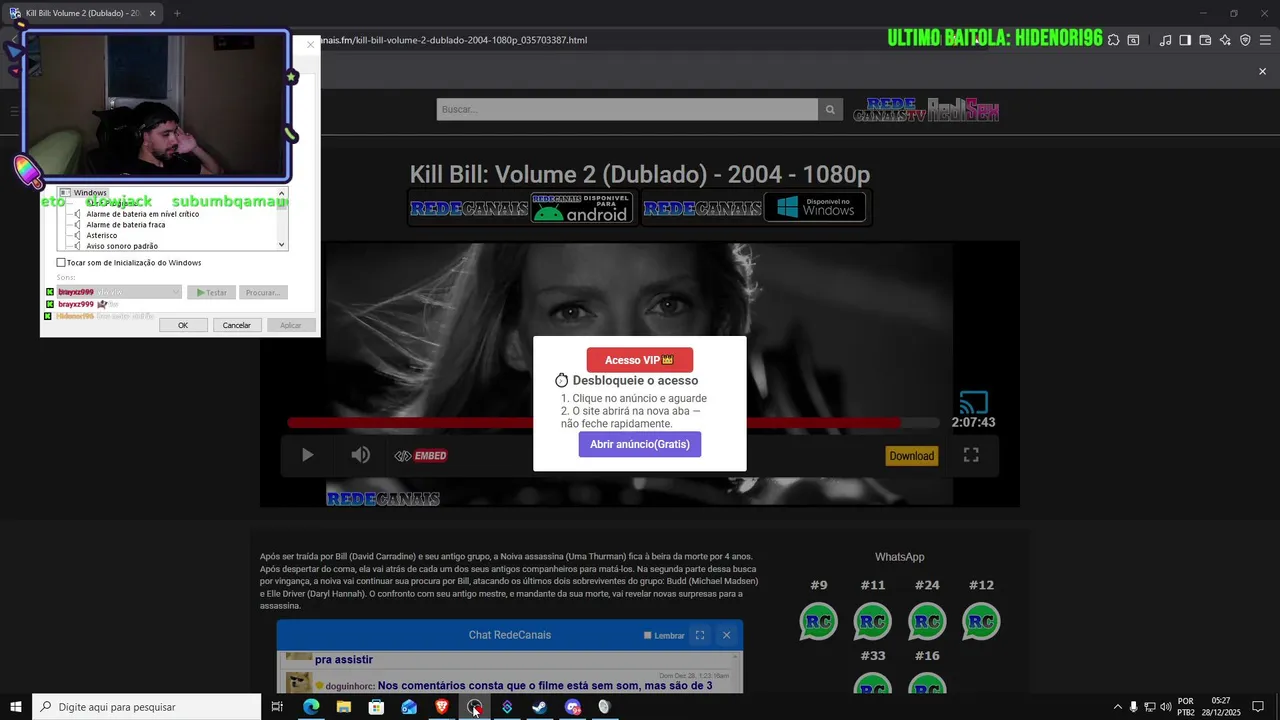Mute the video player volume
1280x720 pixels.
(x=360, y=455)
